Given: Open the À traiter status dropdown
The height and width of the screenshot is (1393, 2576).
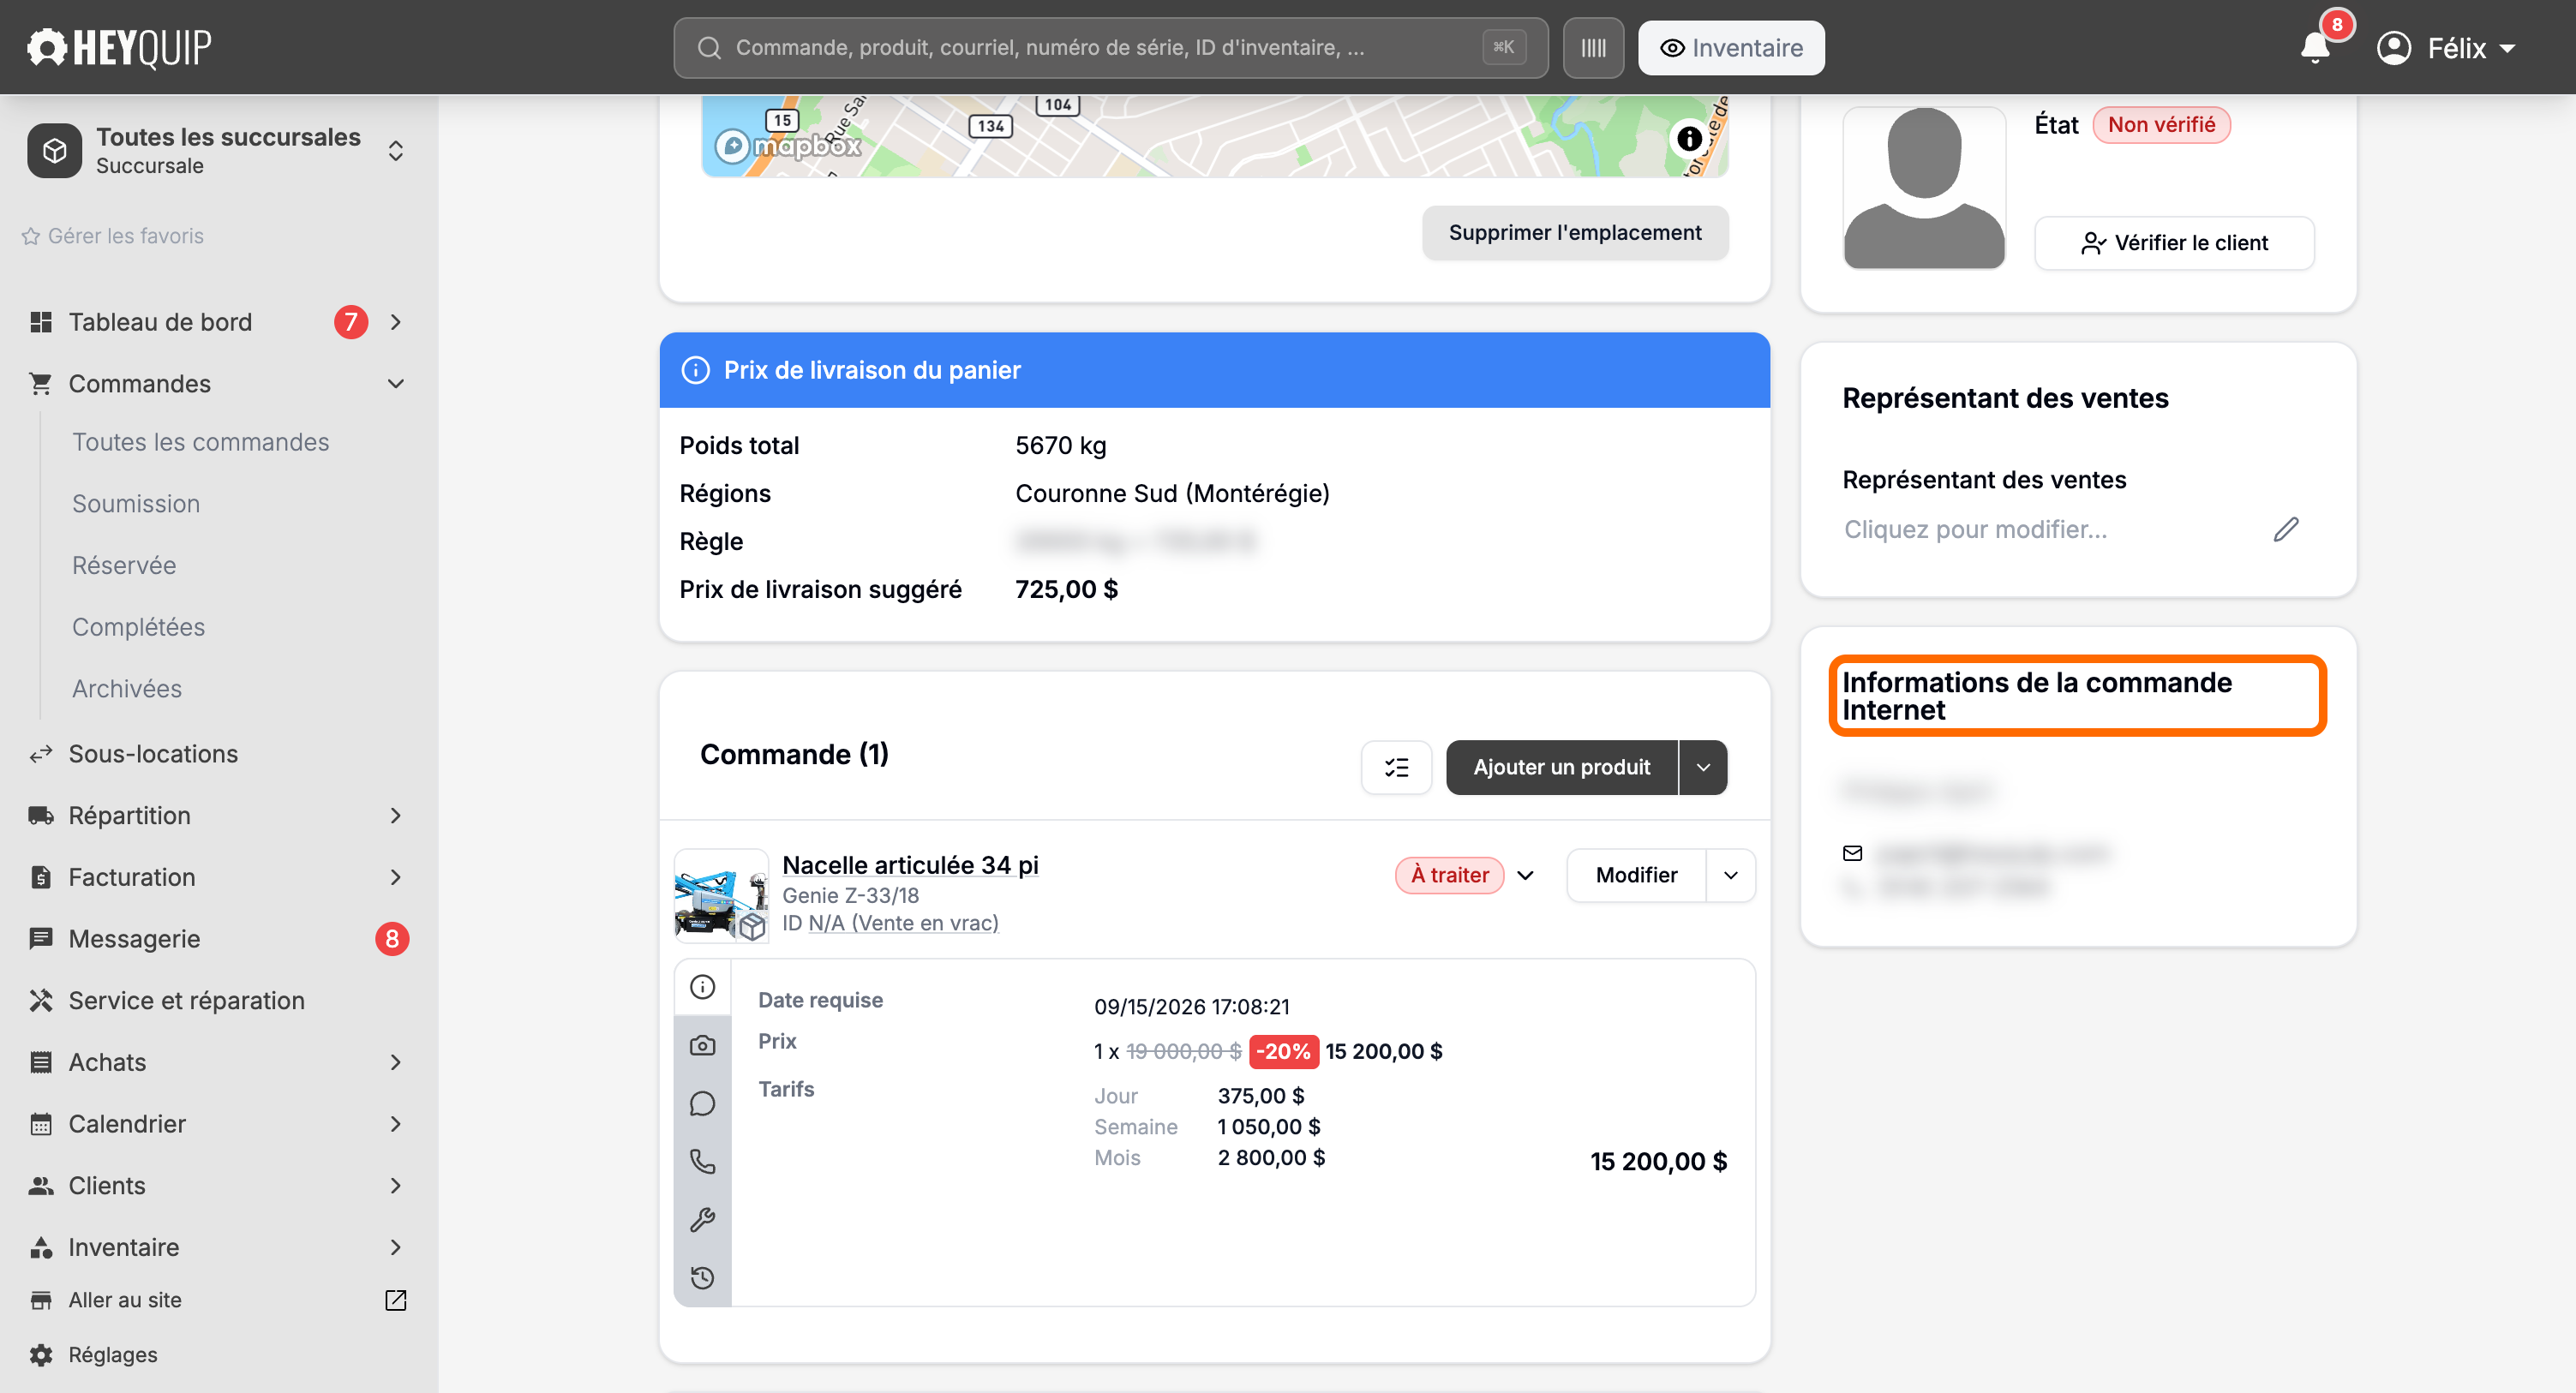Looking at the screenshot, I should point(1524,875).
